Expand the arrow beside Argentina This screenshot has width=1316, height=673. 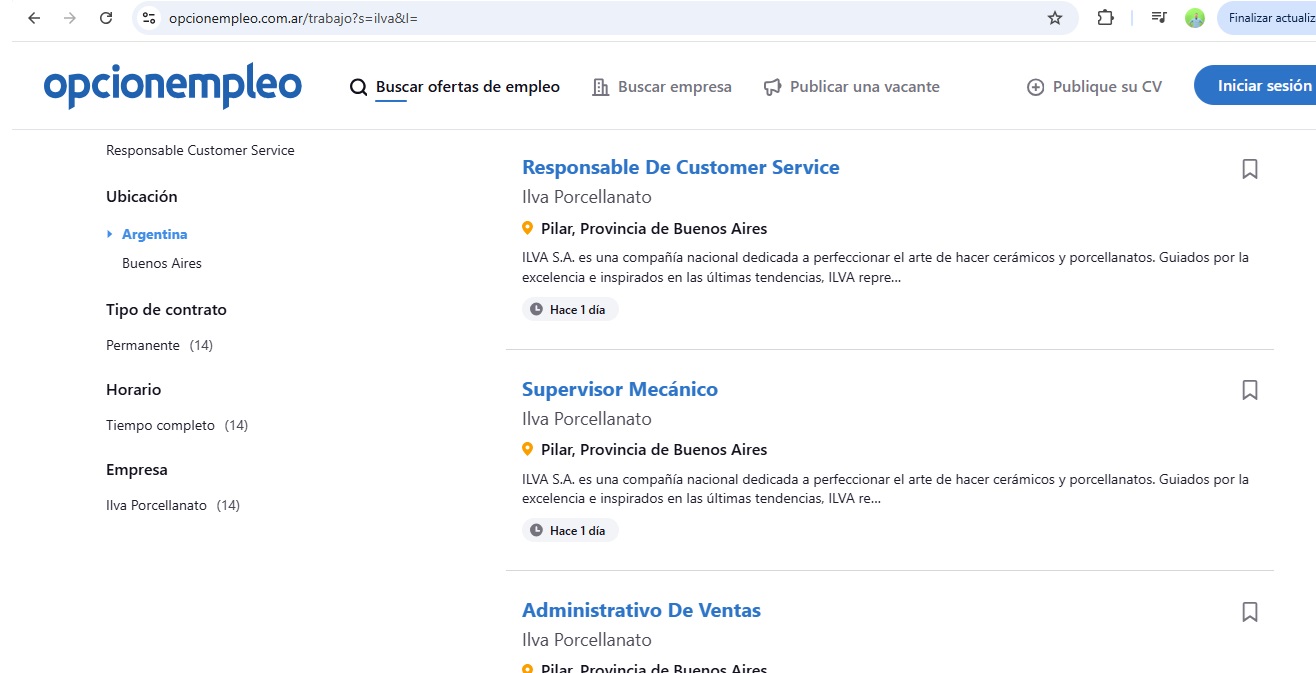[110, 234]
